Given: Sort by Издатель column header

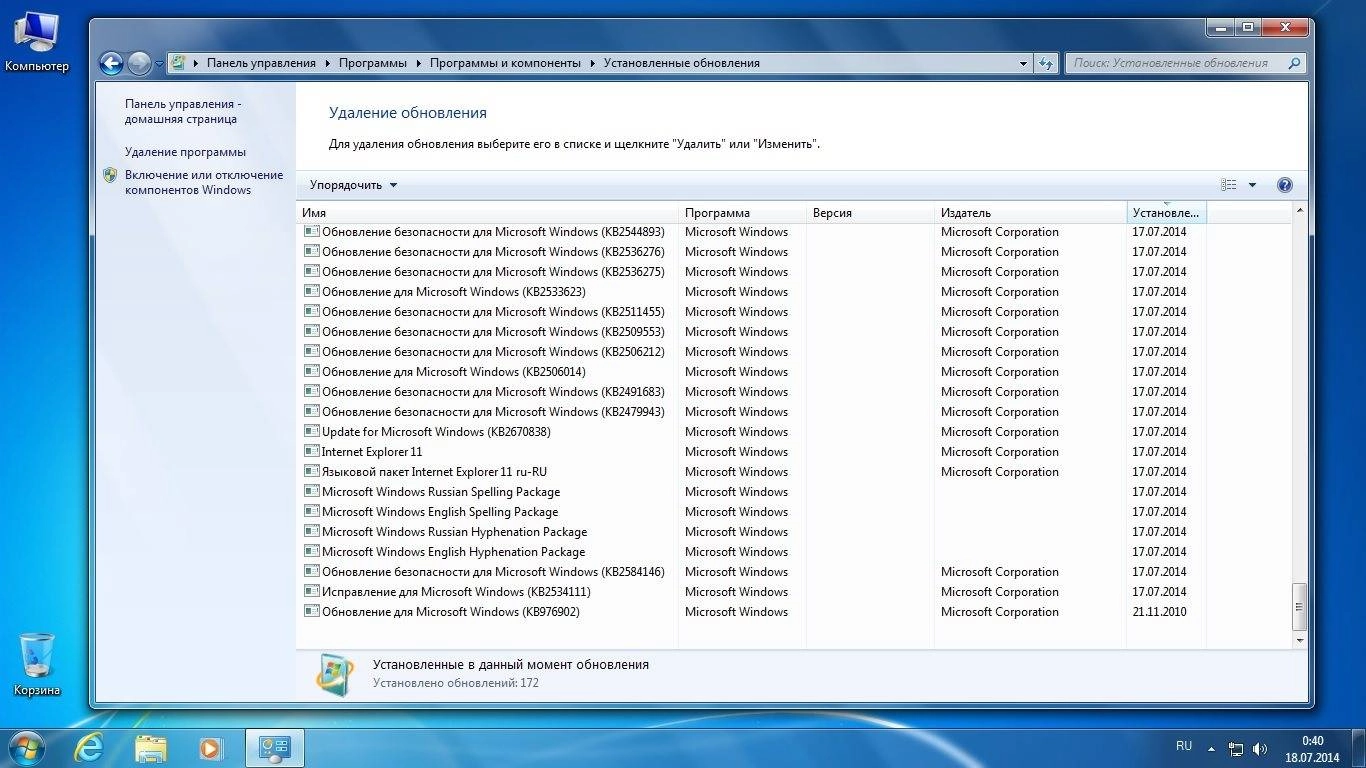Looking at the screenshot, I should pyautogui.click(x=1030, y=213).
